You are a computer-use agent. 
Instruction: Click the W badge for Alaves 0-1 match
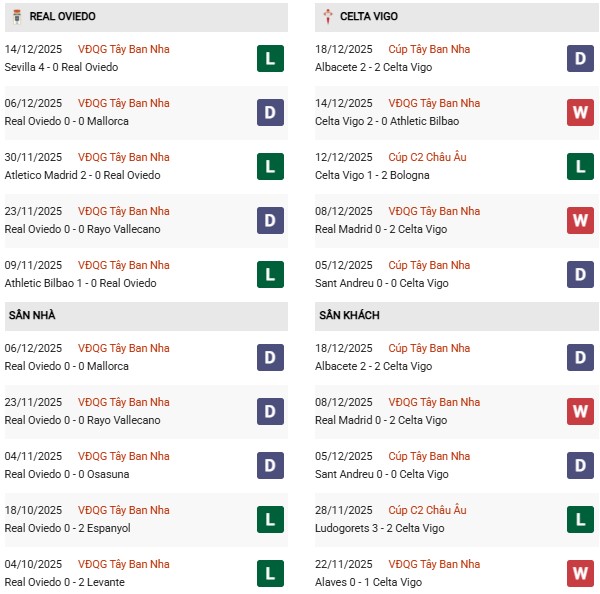coord(580,574)
